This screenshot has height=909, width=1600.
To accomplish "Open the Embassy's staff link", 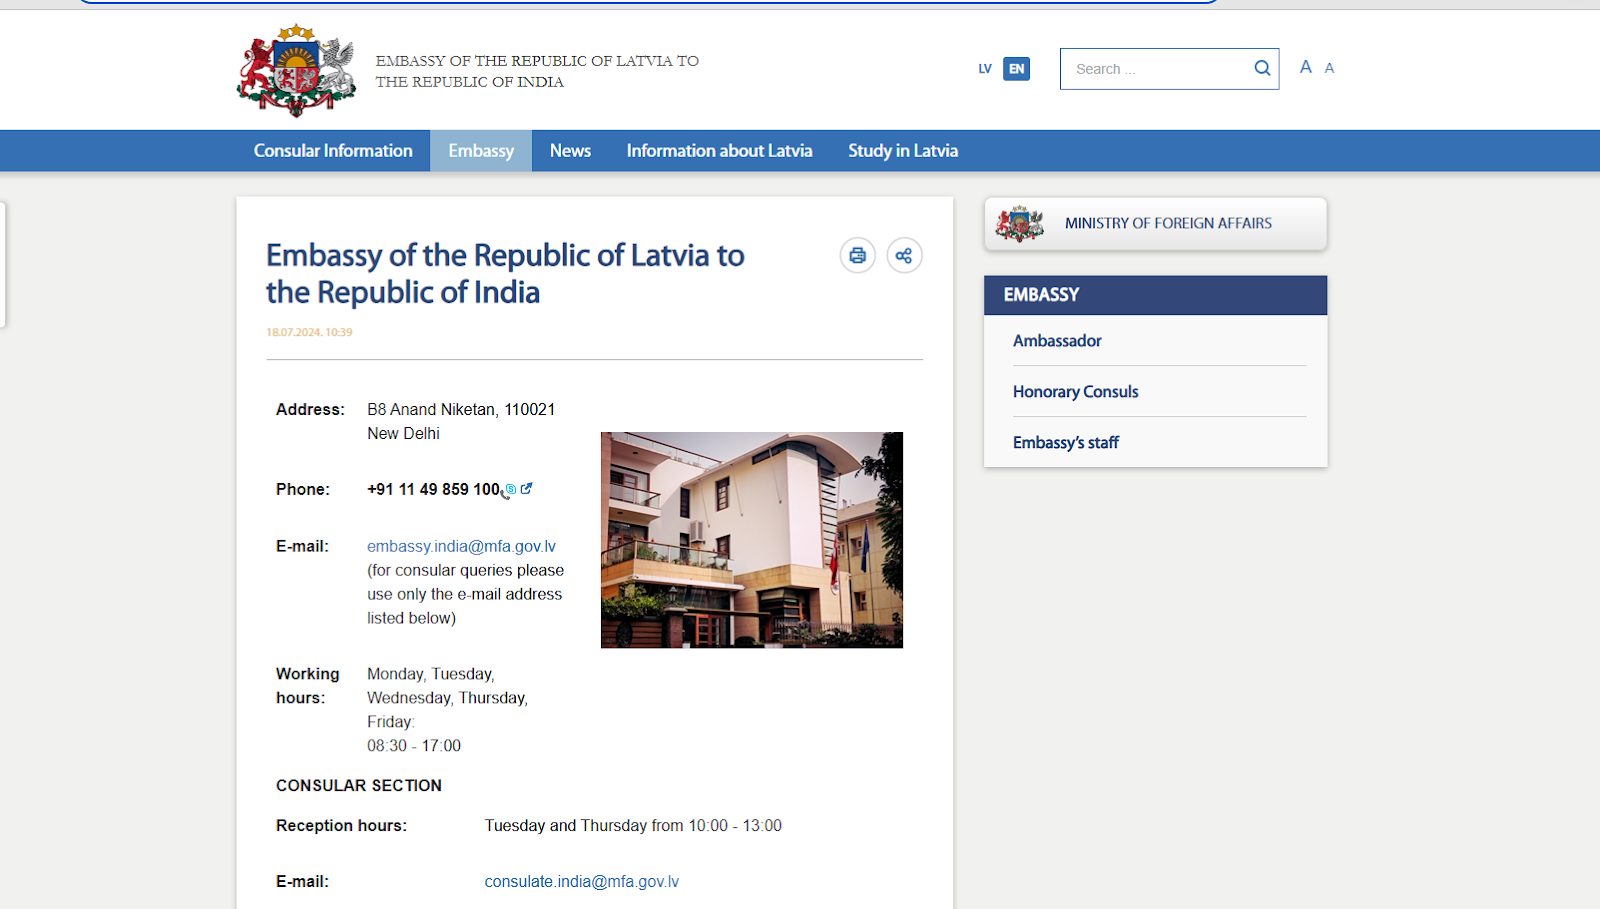I will pos(1065,443).
